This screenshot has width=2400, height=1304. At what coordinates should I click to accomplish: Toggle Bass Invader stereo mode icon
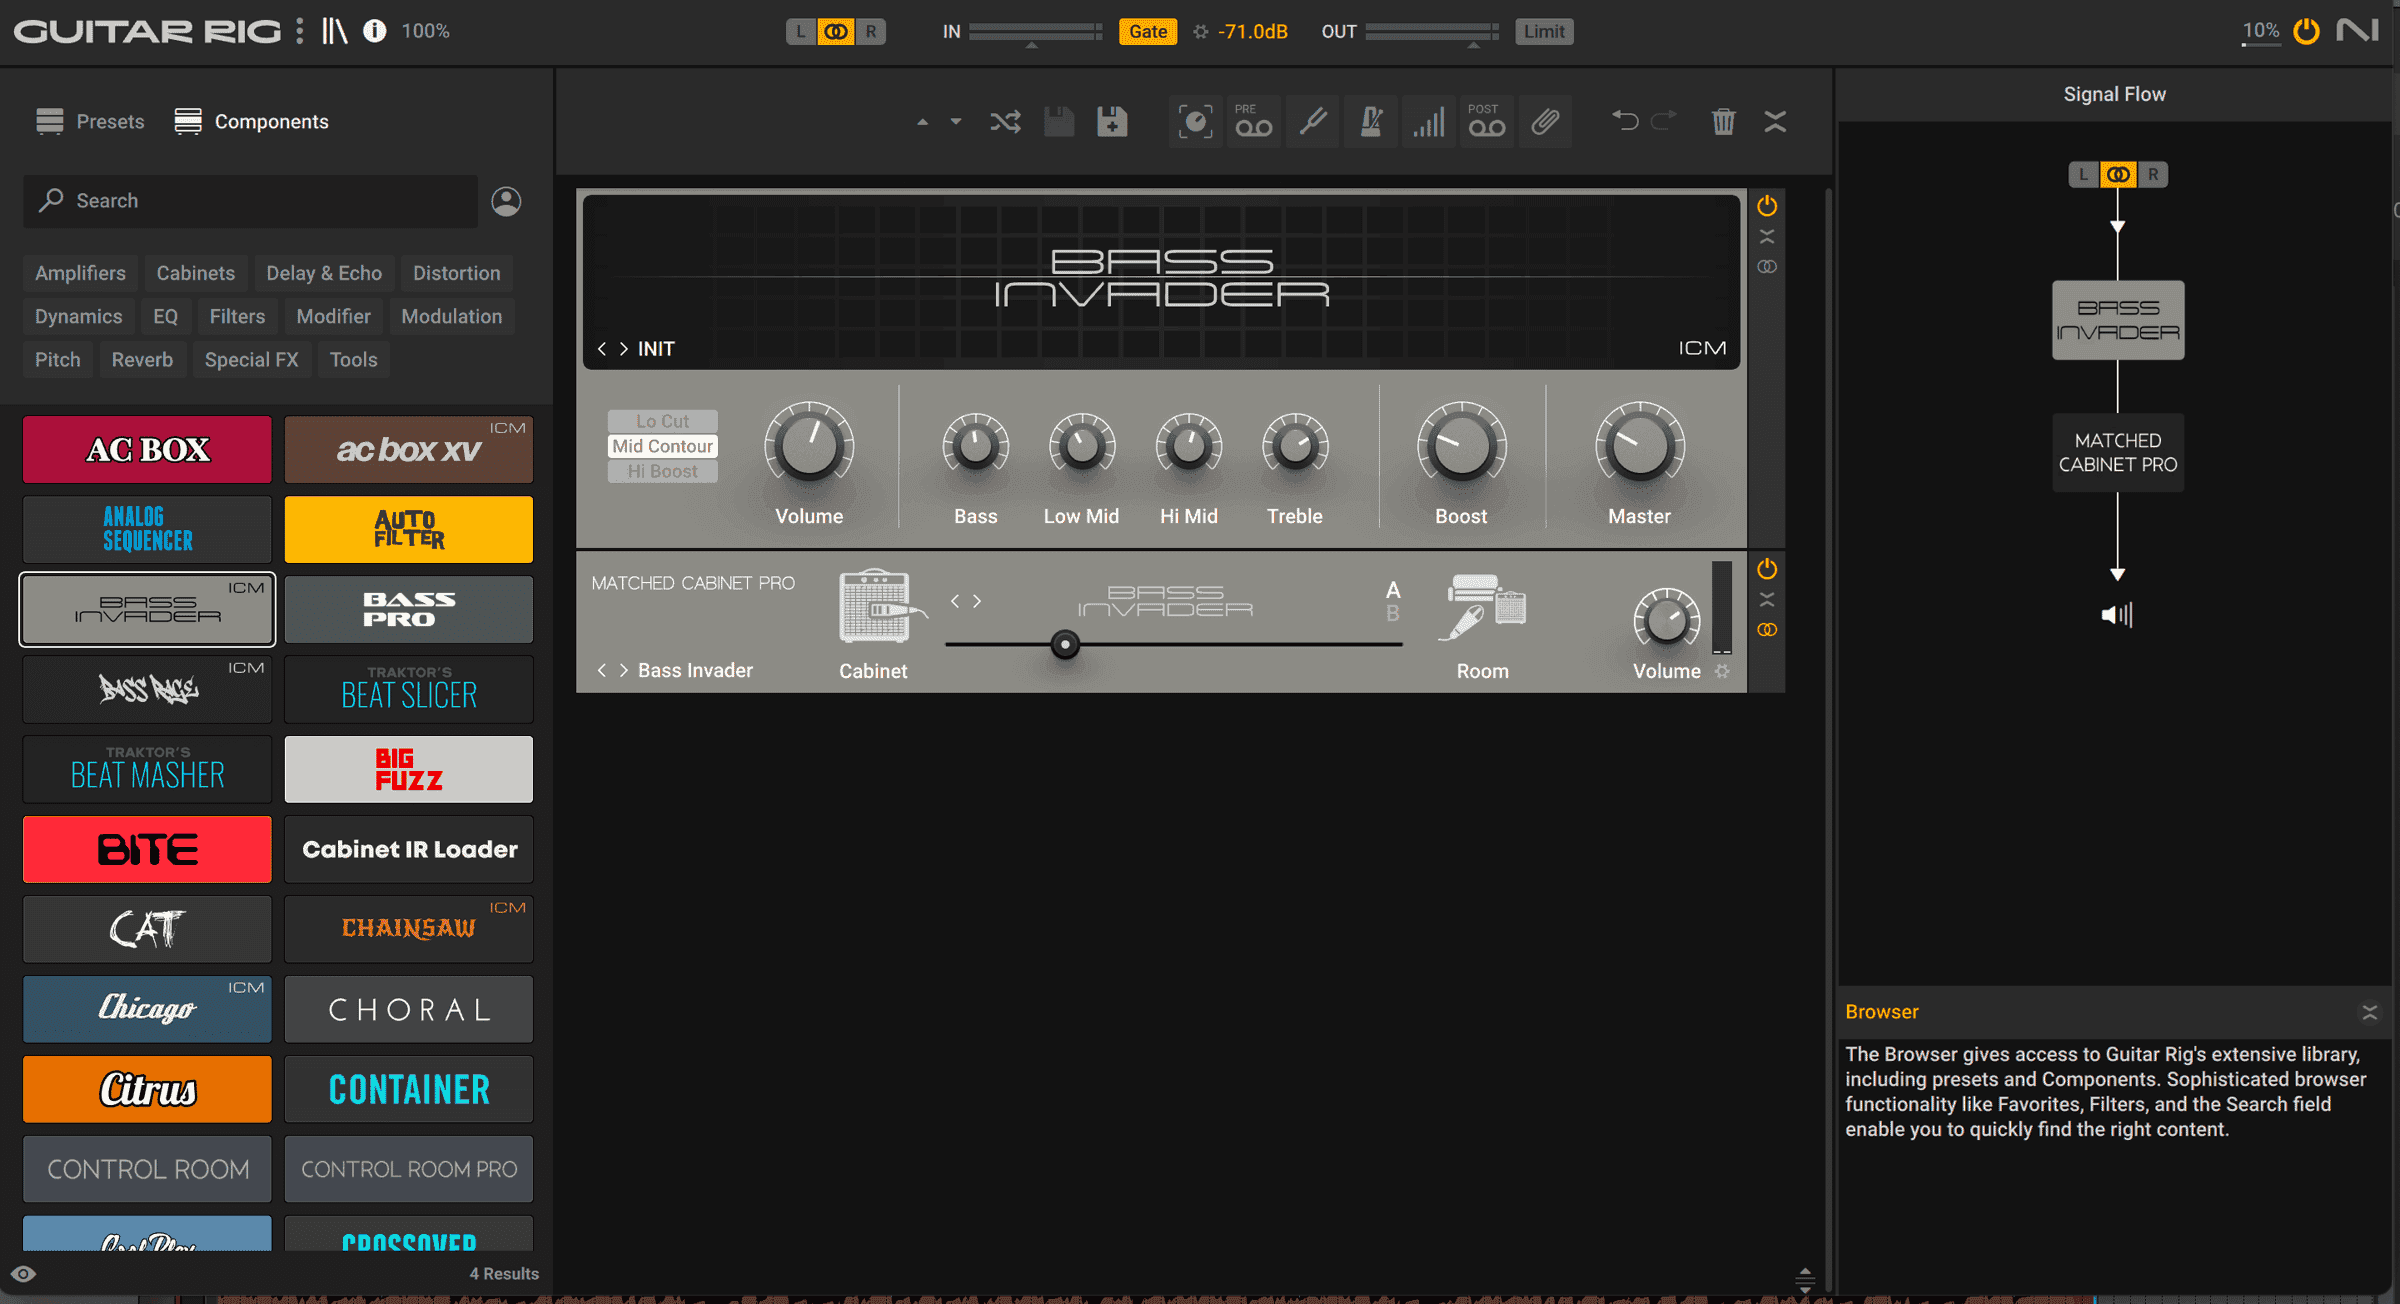[1767, 267]
